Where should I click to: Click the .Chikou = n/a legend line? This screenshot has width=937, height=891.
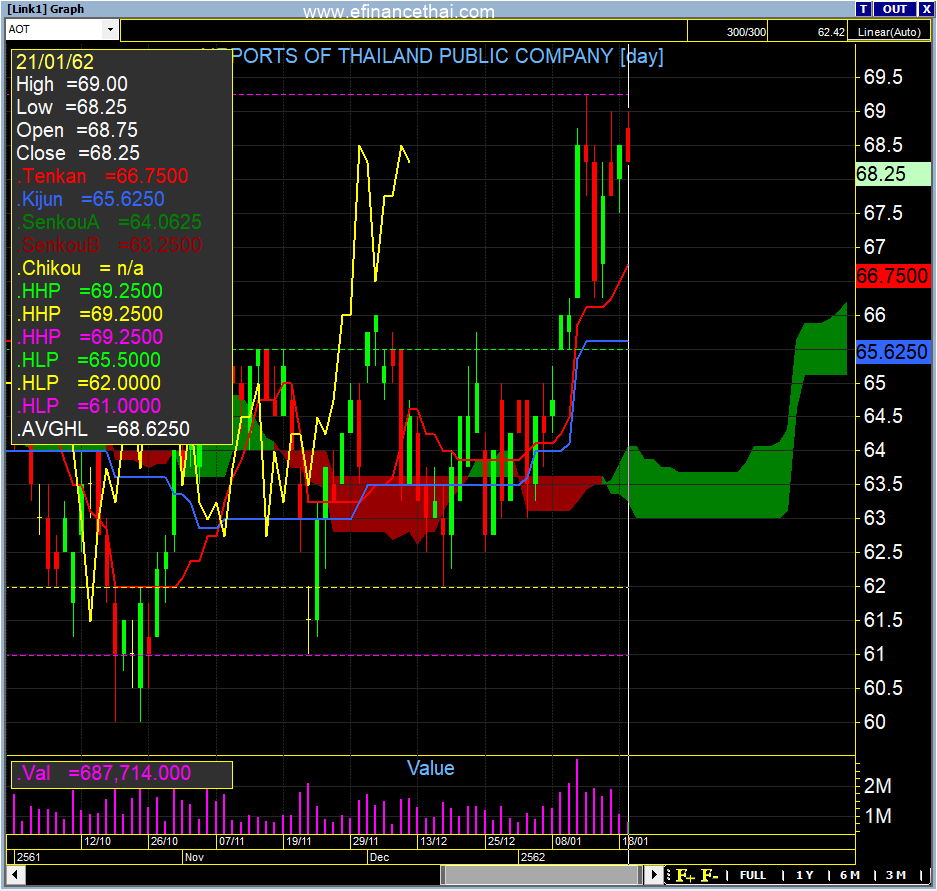[x=80, y=268]
